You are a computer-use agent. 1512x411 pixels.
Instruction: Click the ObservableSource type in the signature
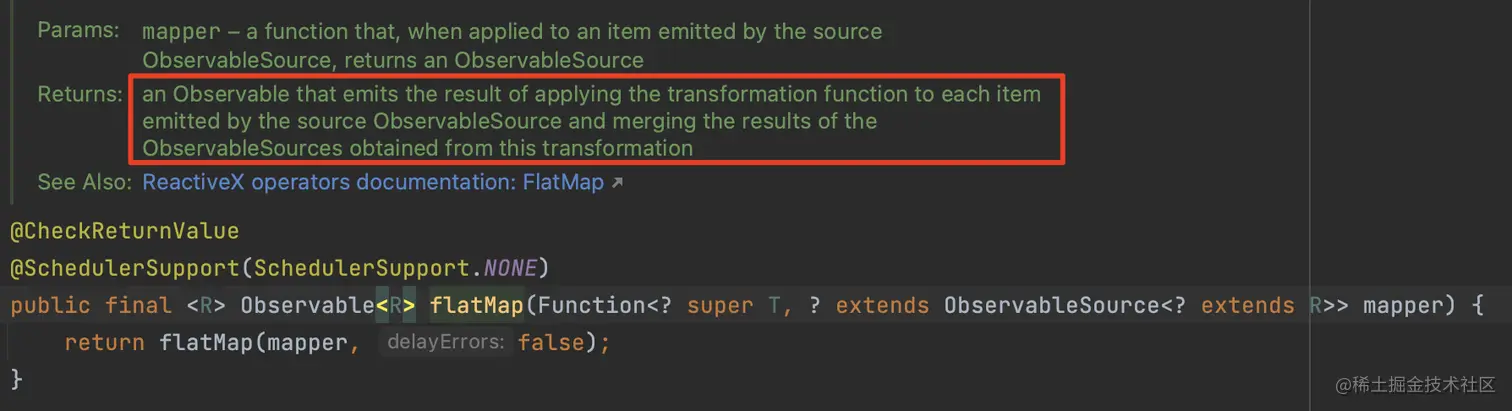(x=1045, y=305)
